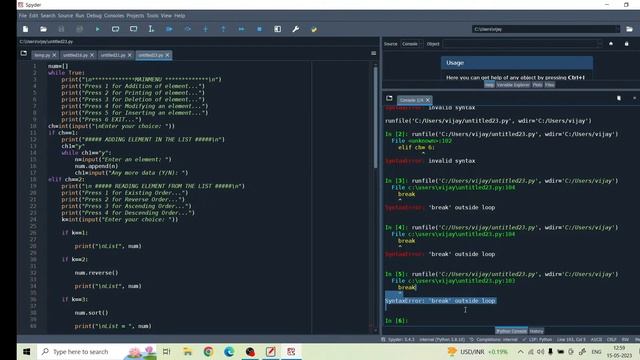Click the taskbar search box

(x=97, y=351)
